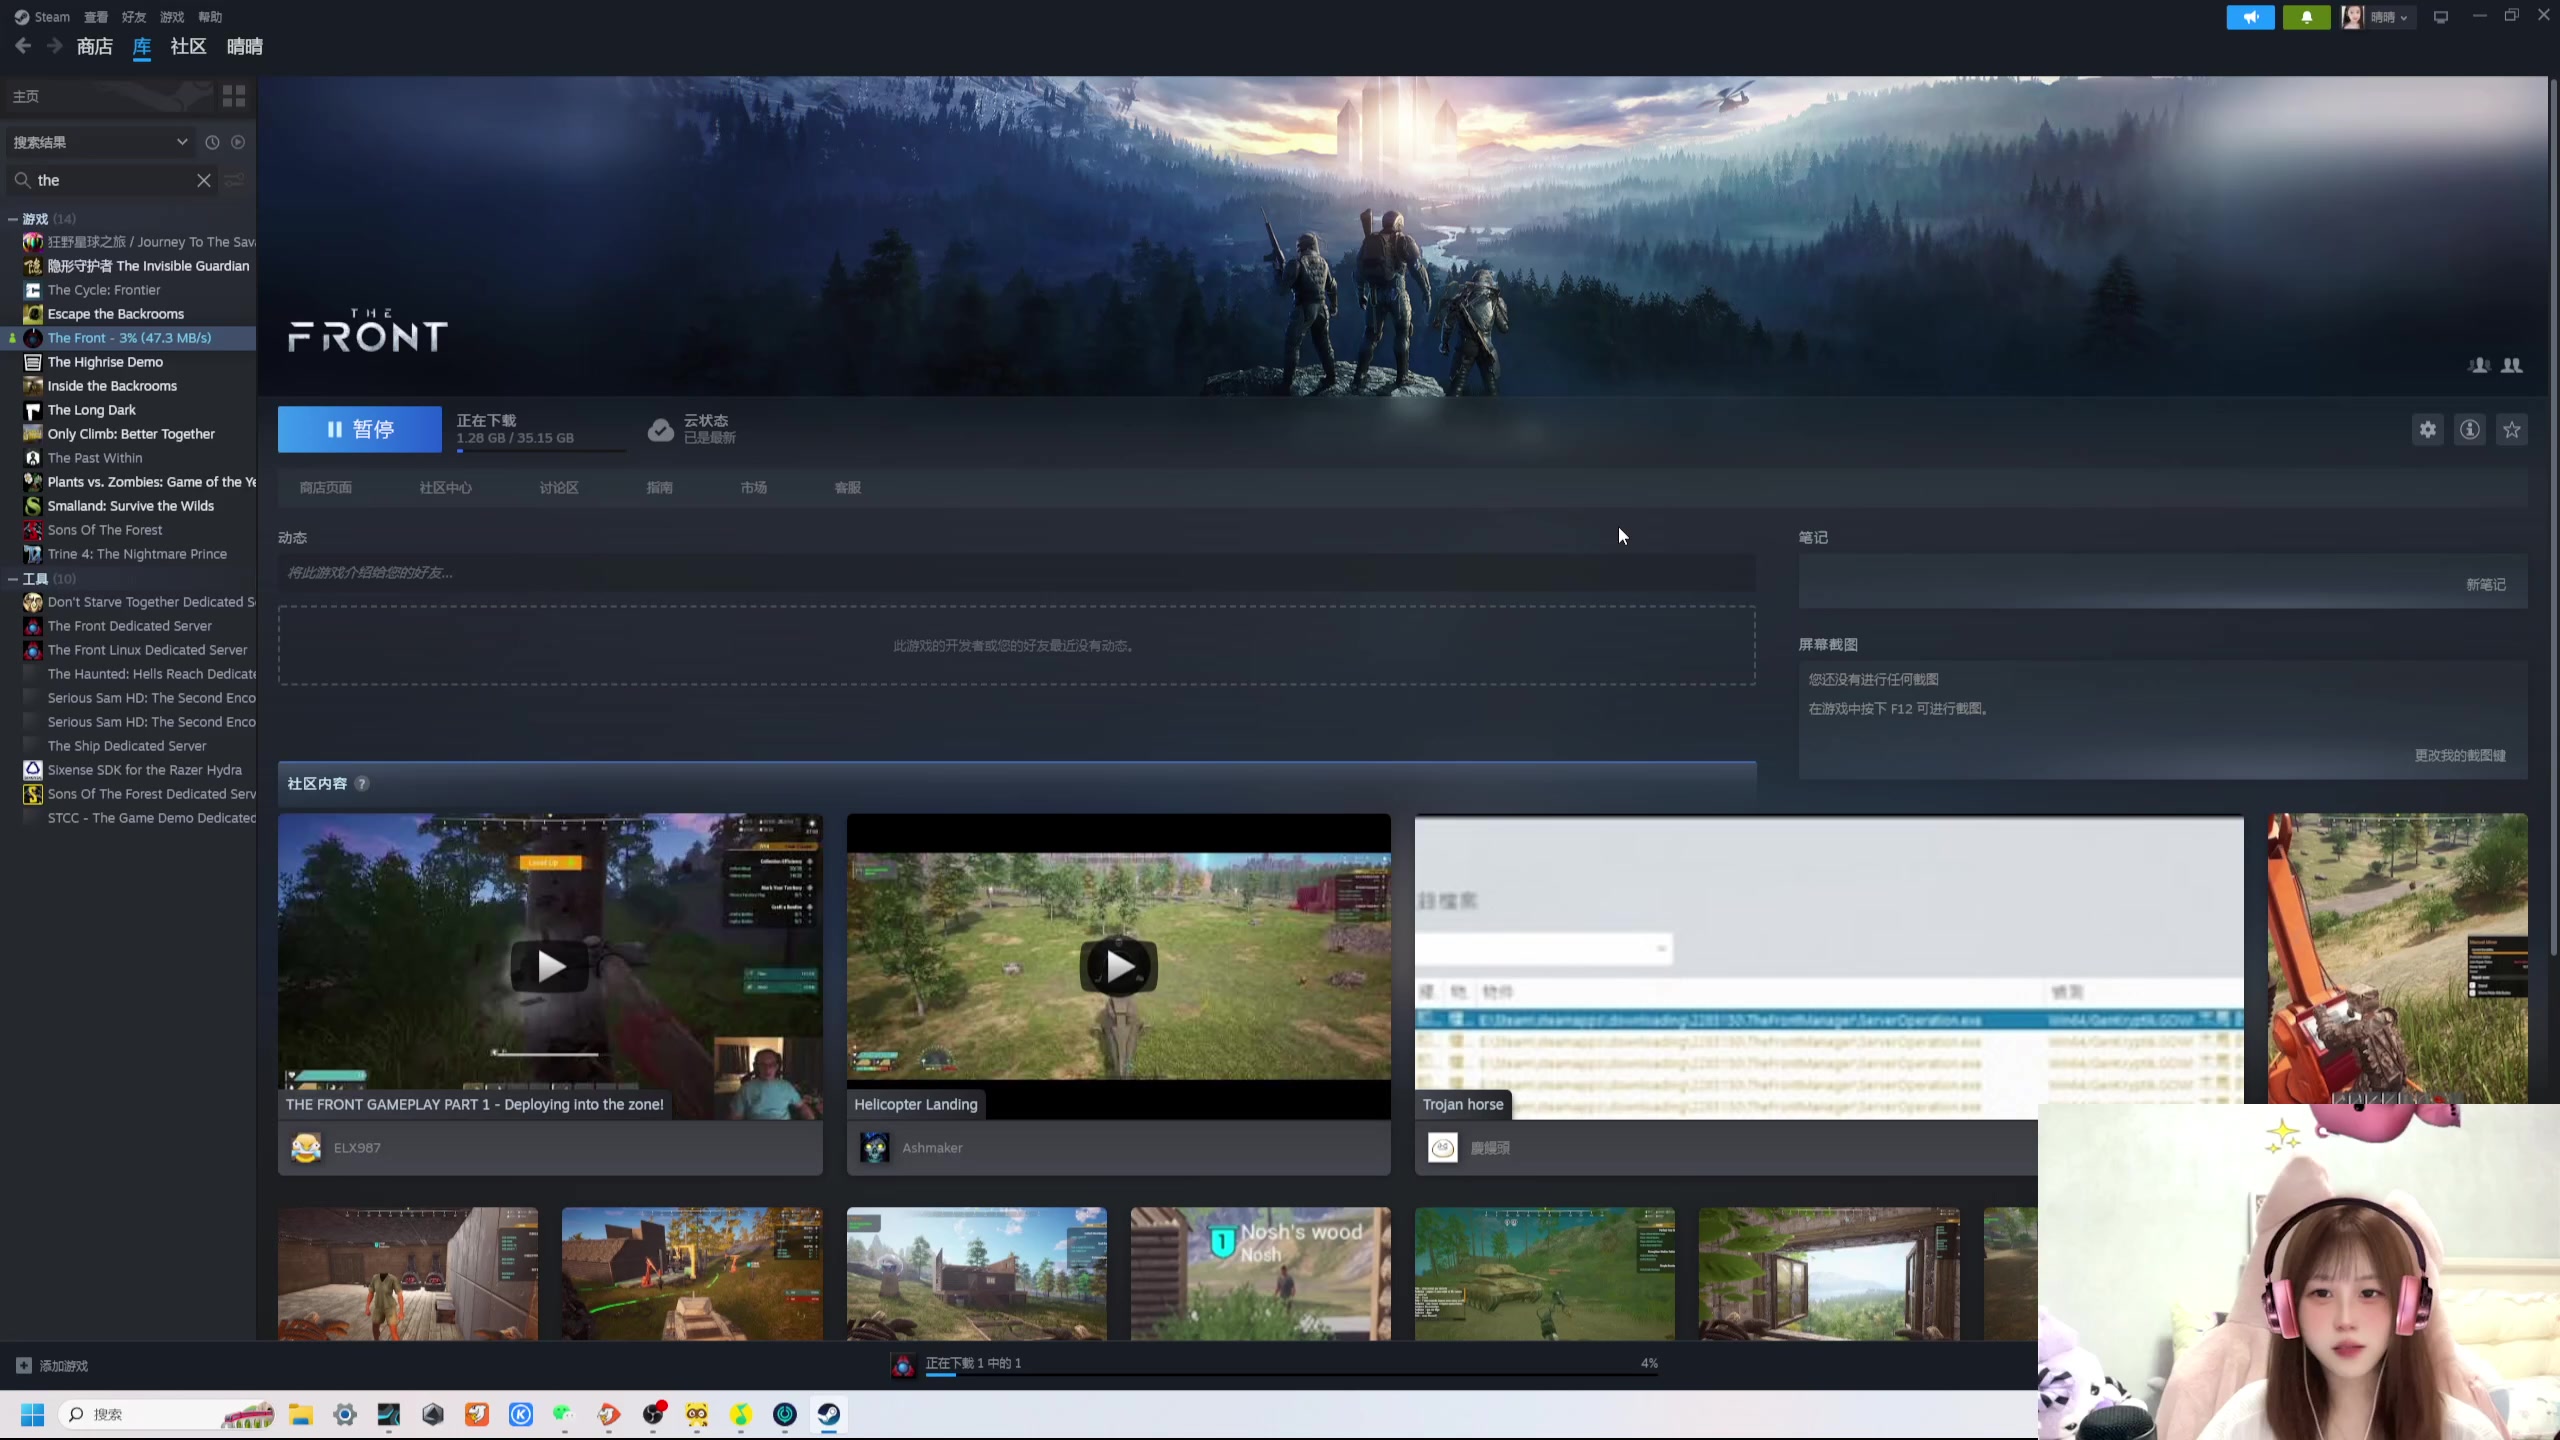Click 新笔记 to create a note

[2486, 585]
